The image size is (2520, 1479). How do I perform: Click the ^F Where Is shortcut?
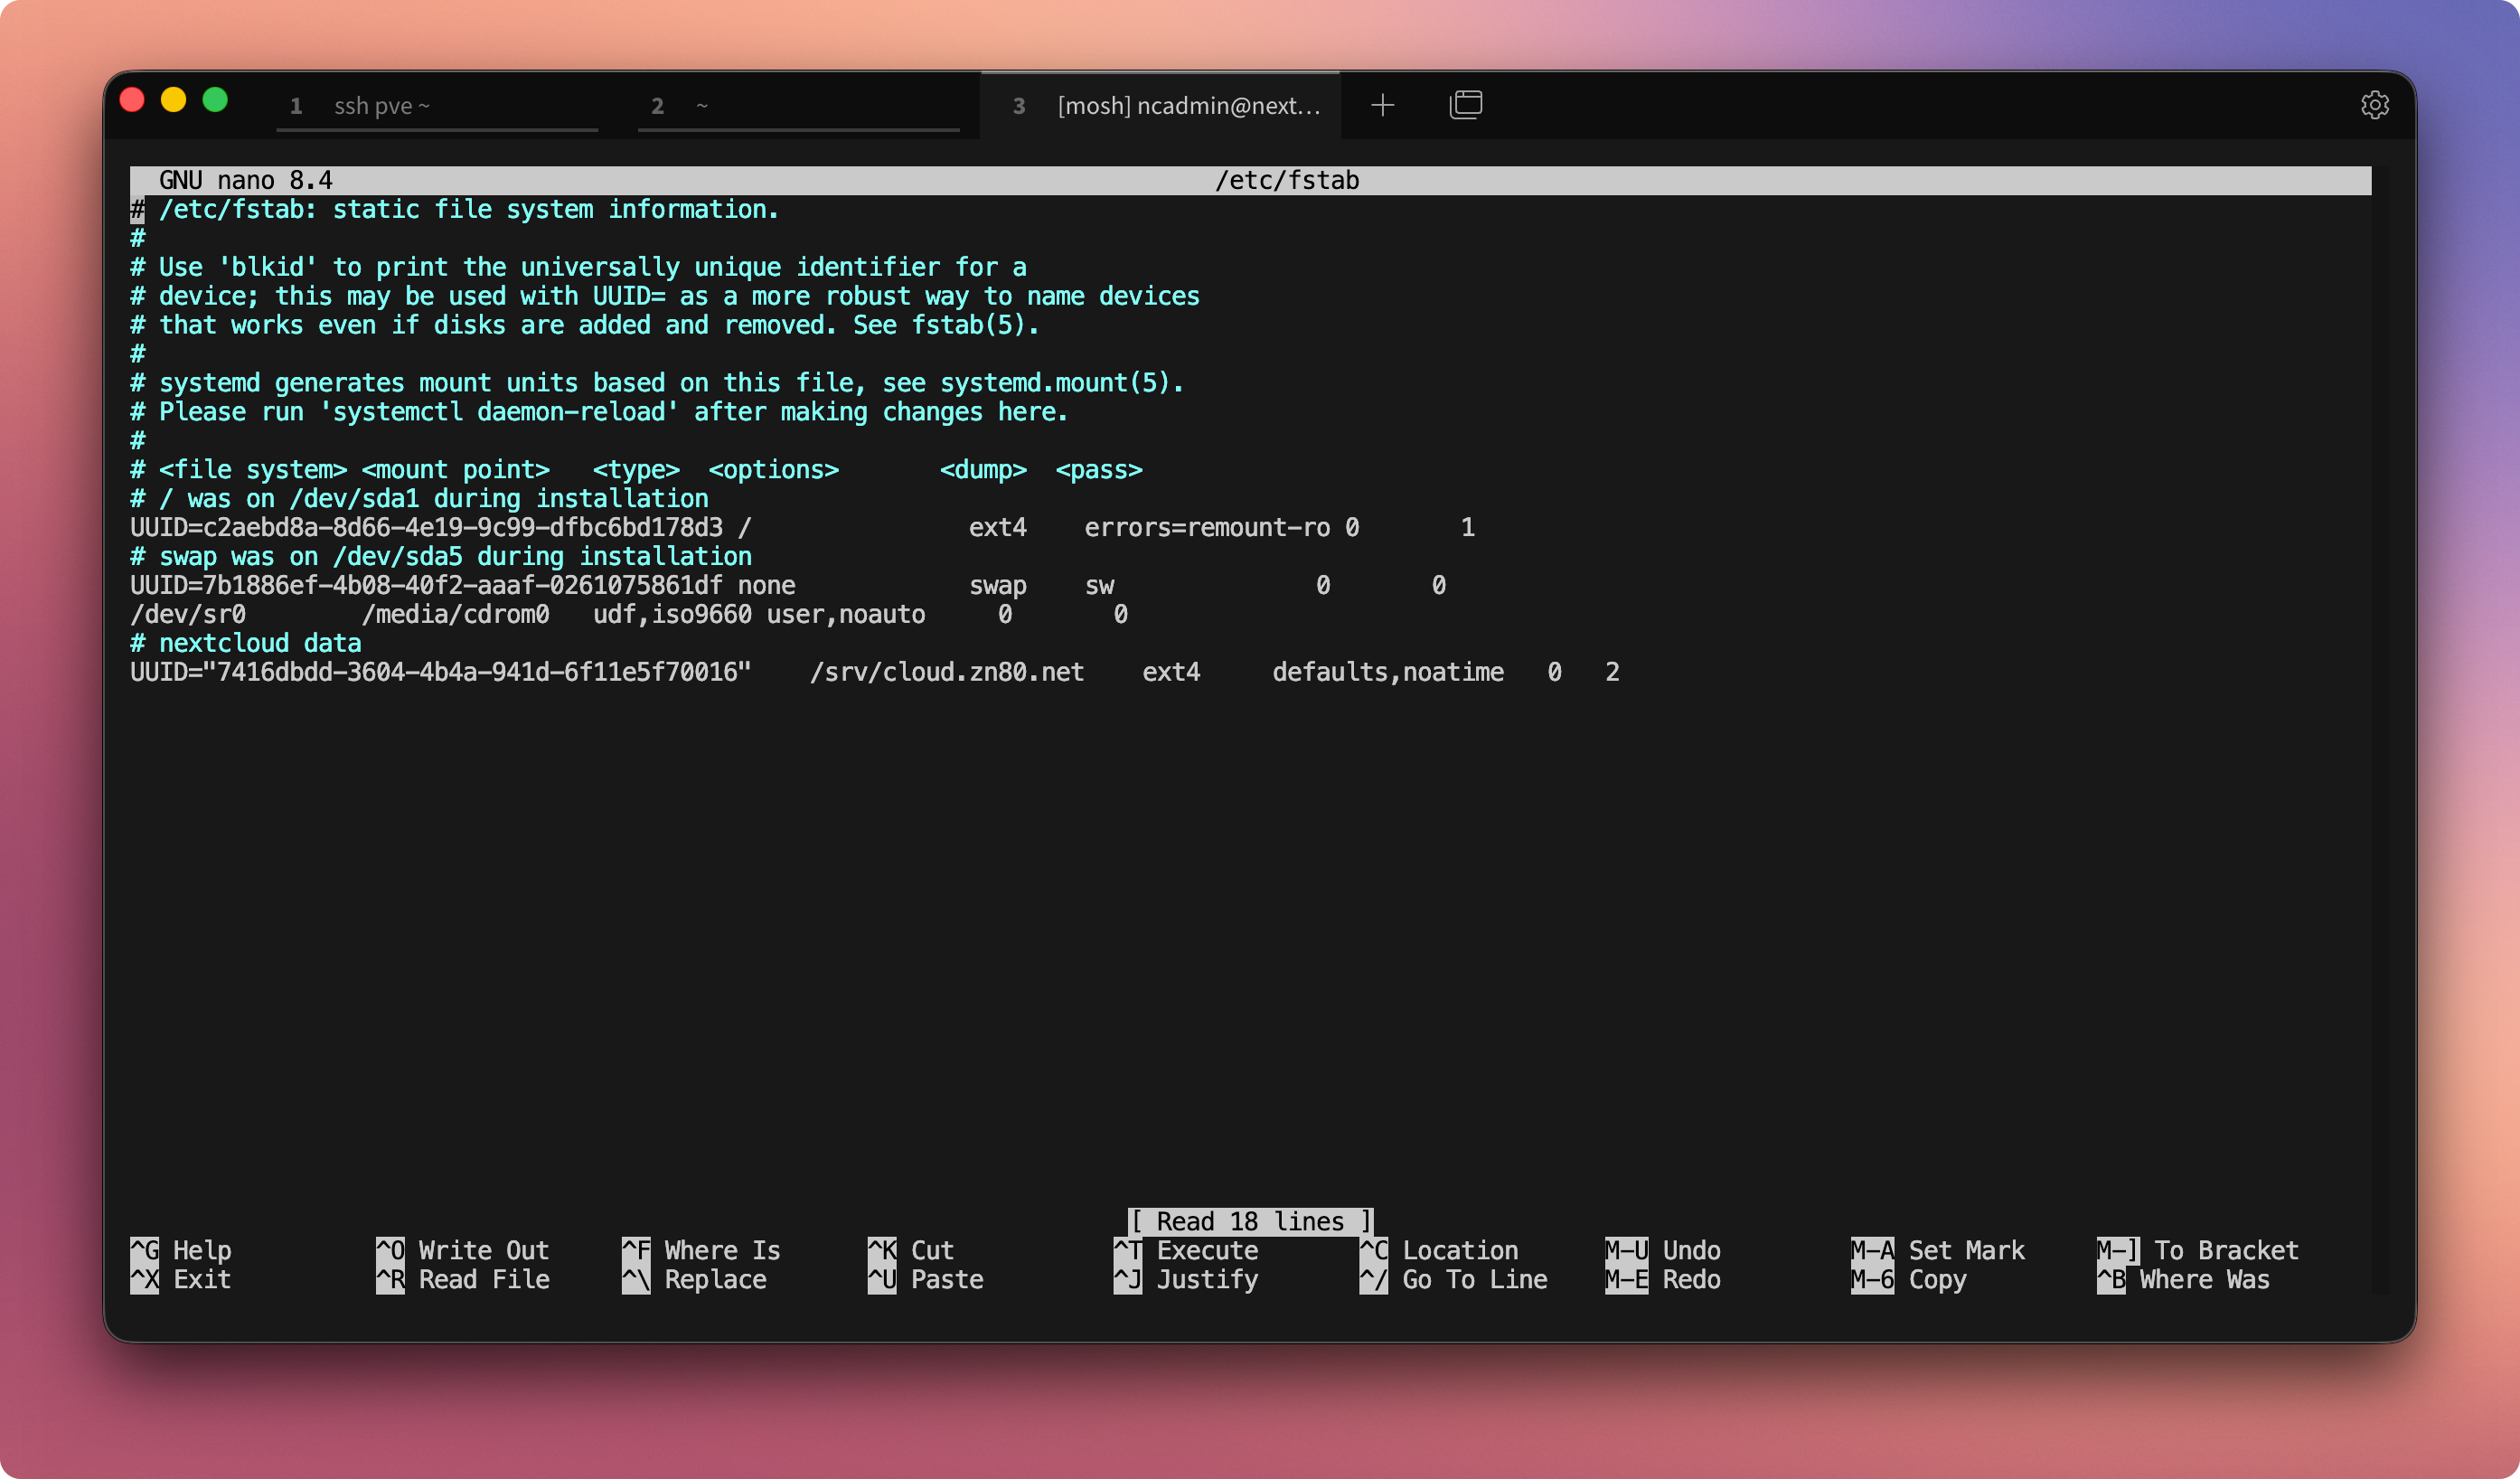tap(700, 1250)
